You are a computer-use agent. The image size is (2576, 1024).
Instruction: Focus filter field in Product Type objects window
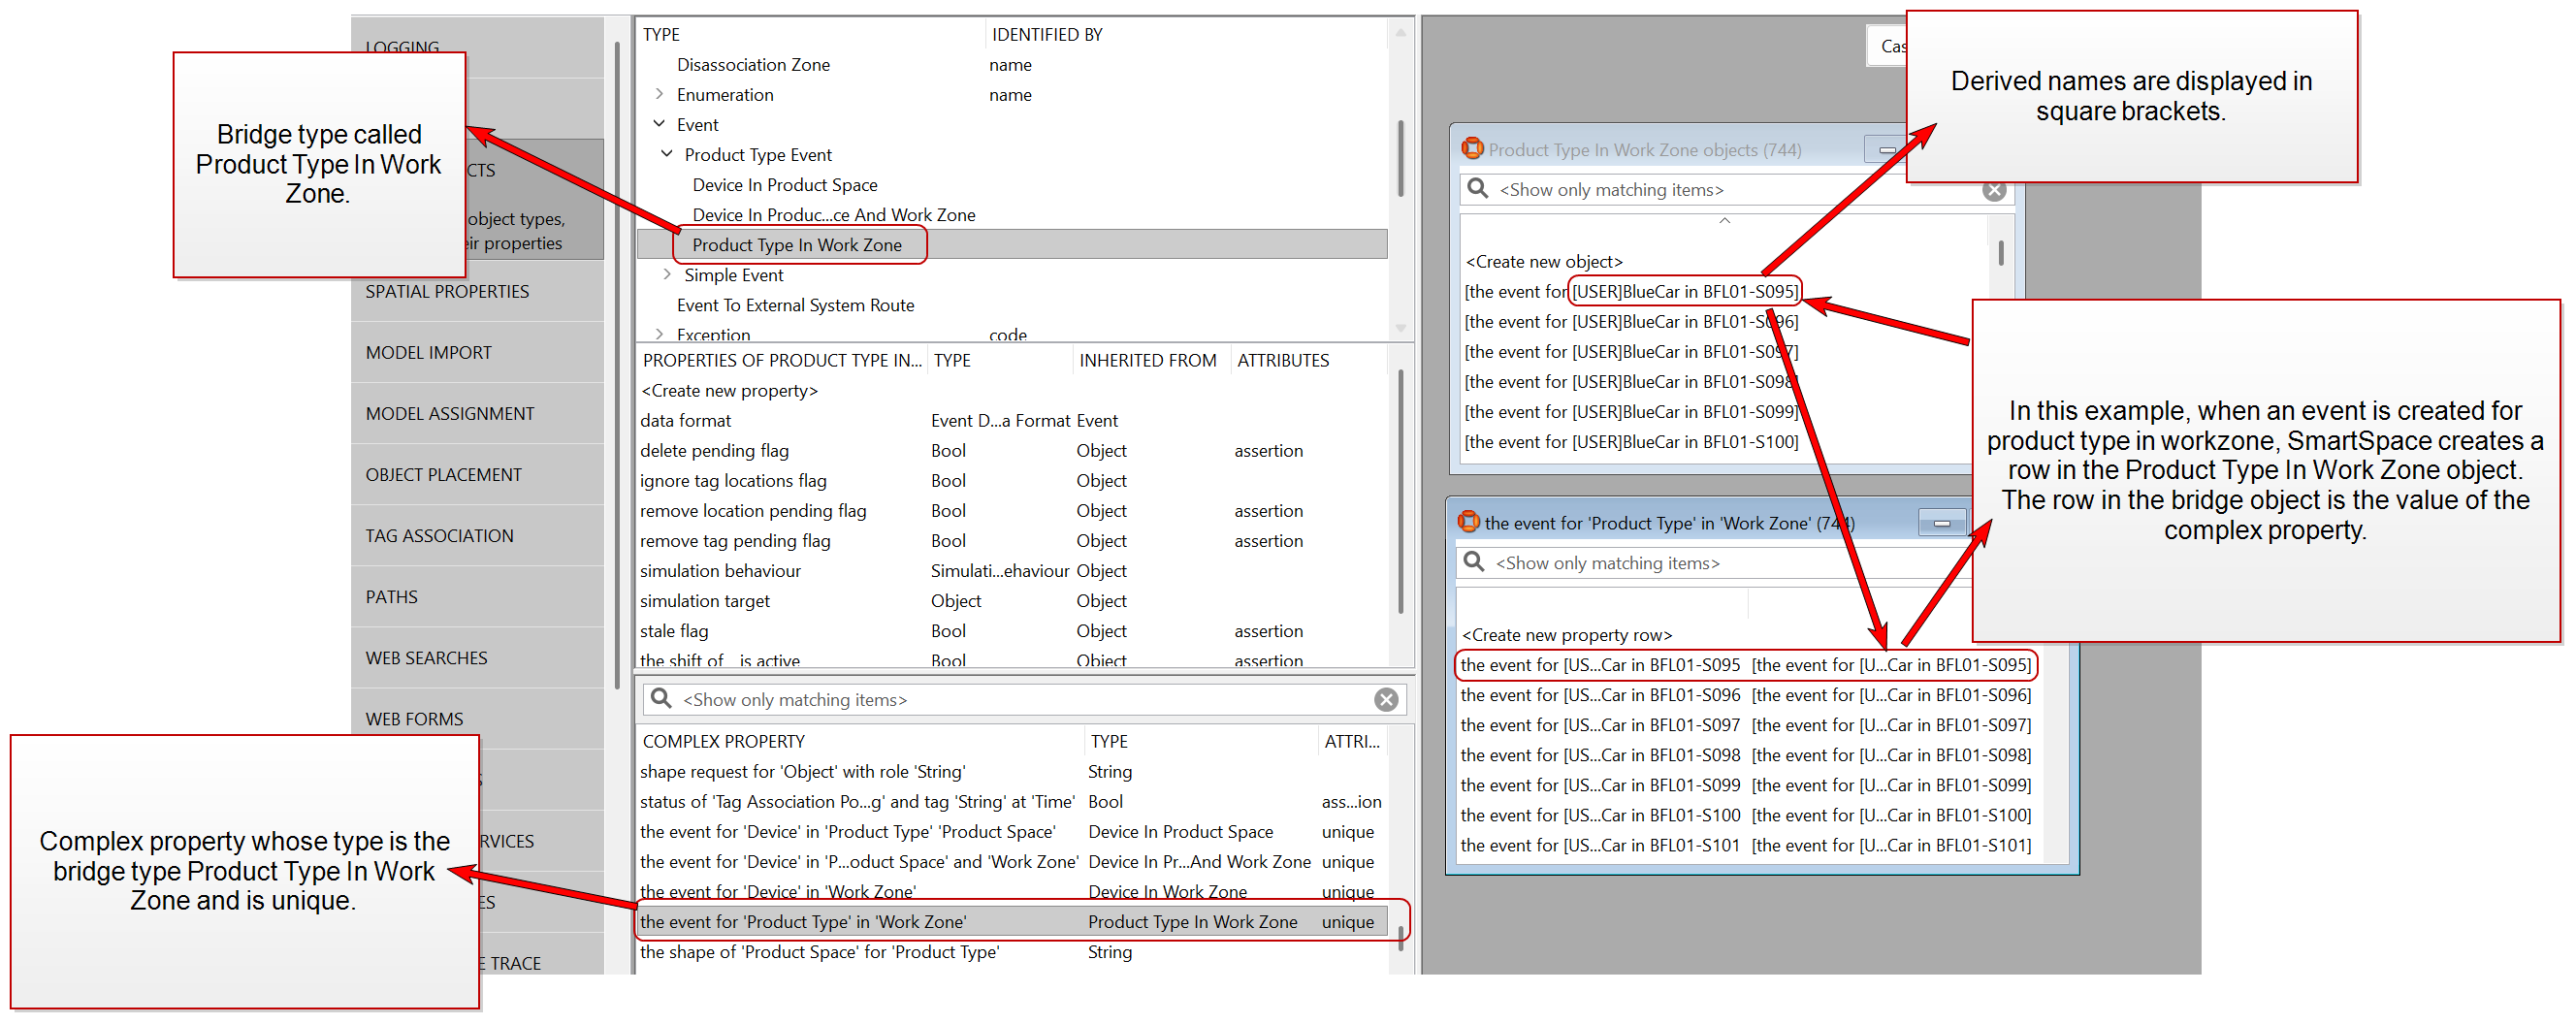click(1735, 189)
